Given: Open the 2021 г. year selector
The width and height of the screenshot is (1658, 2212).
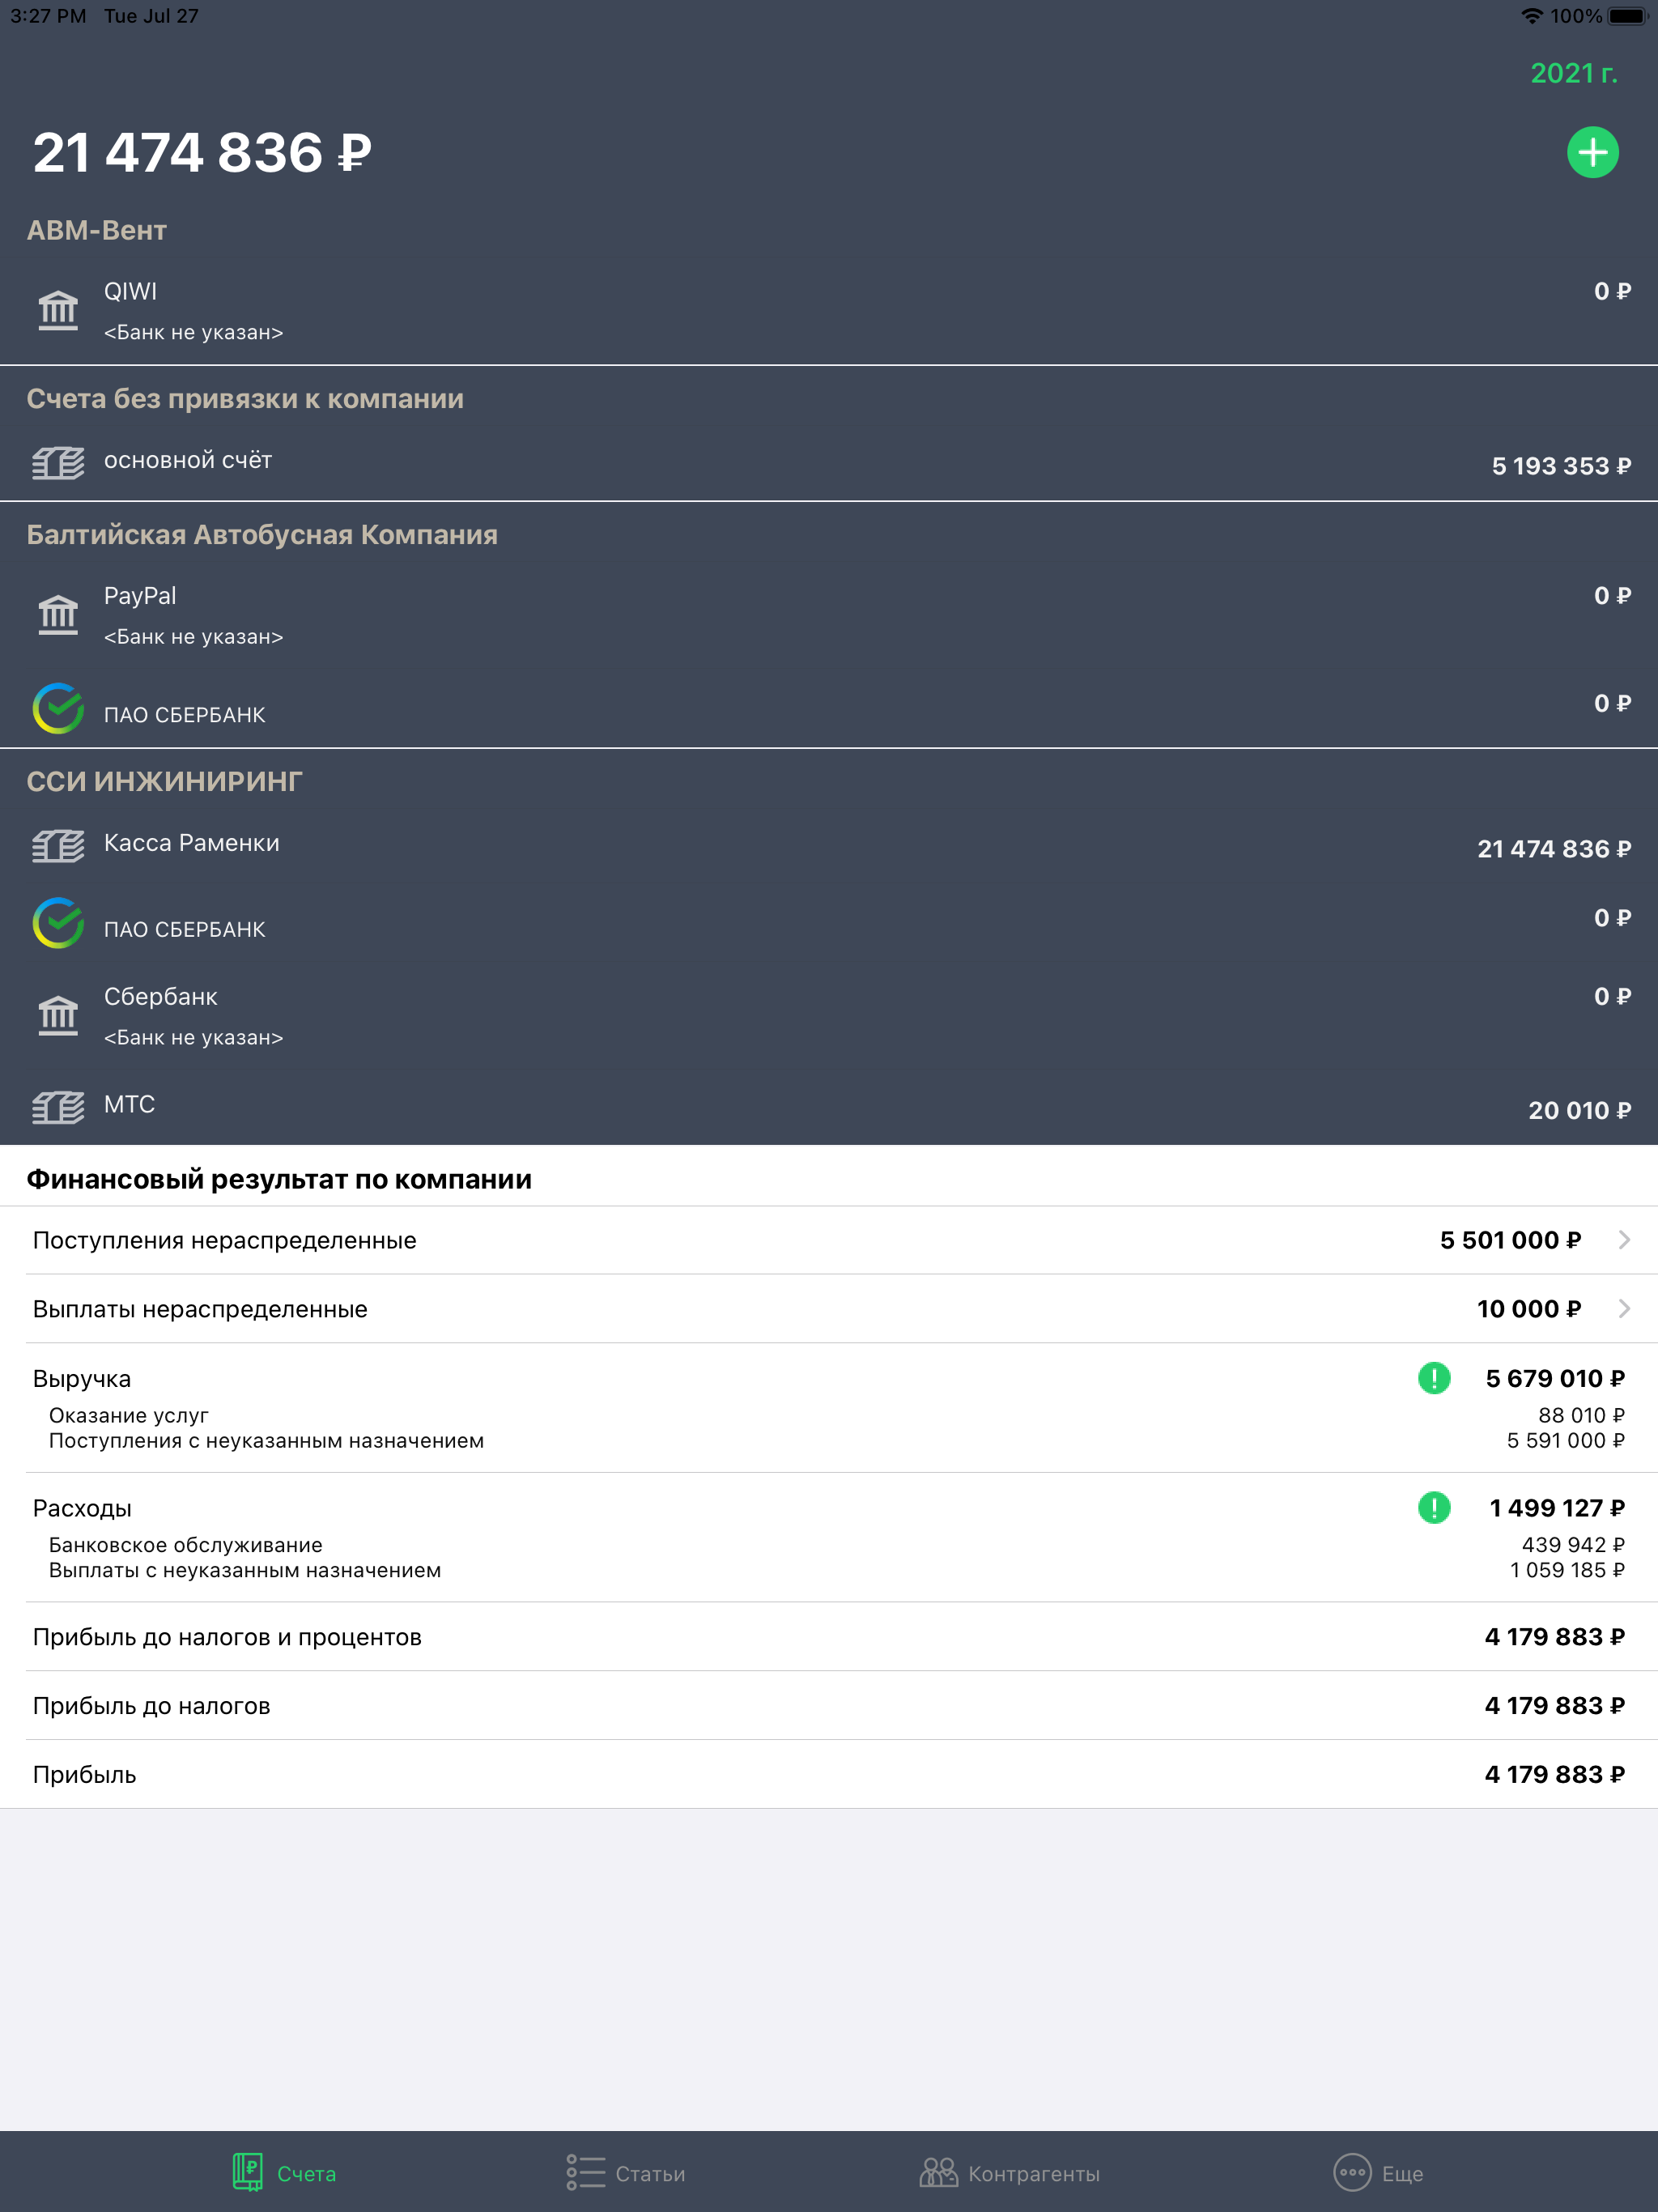Looking at the screenshot, I should (x=1573, y=73).
